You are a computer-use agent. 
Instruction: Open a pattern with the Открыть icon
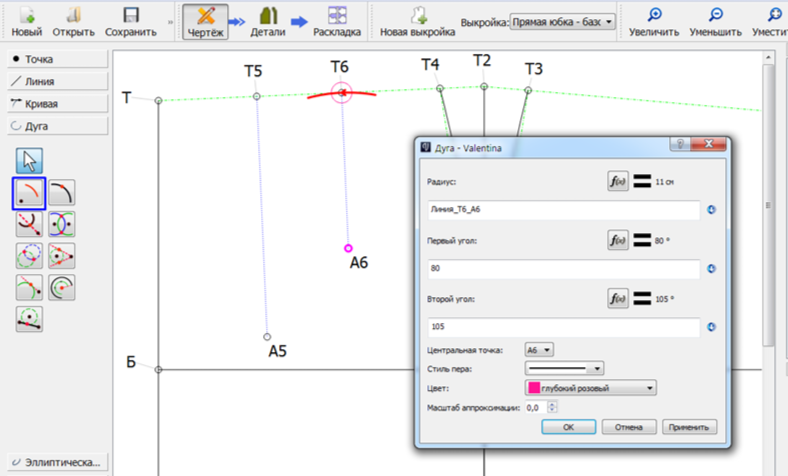point(73,22)
